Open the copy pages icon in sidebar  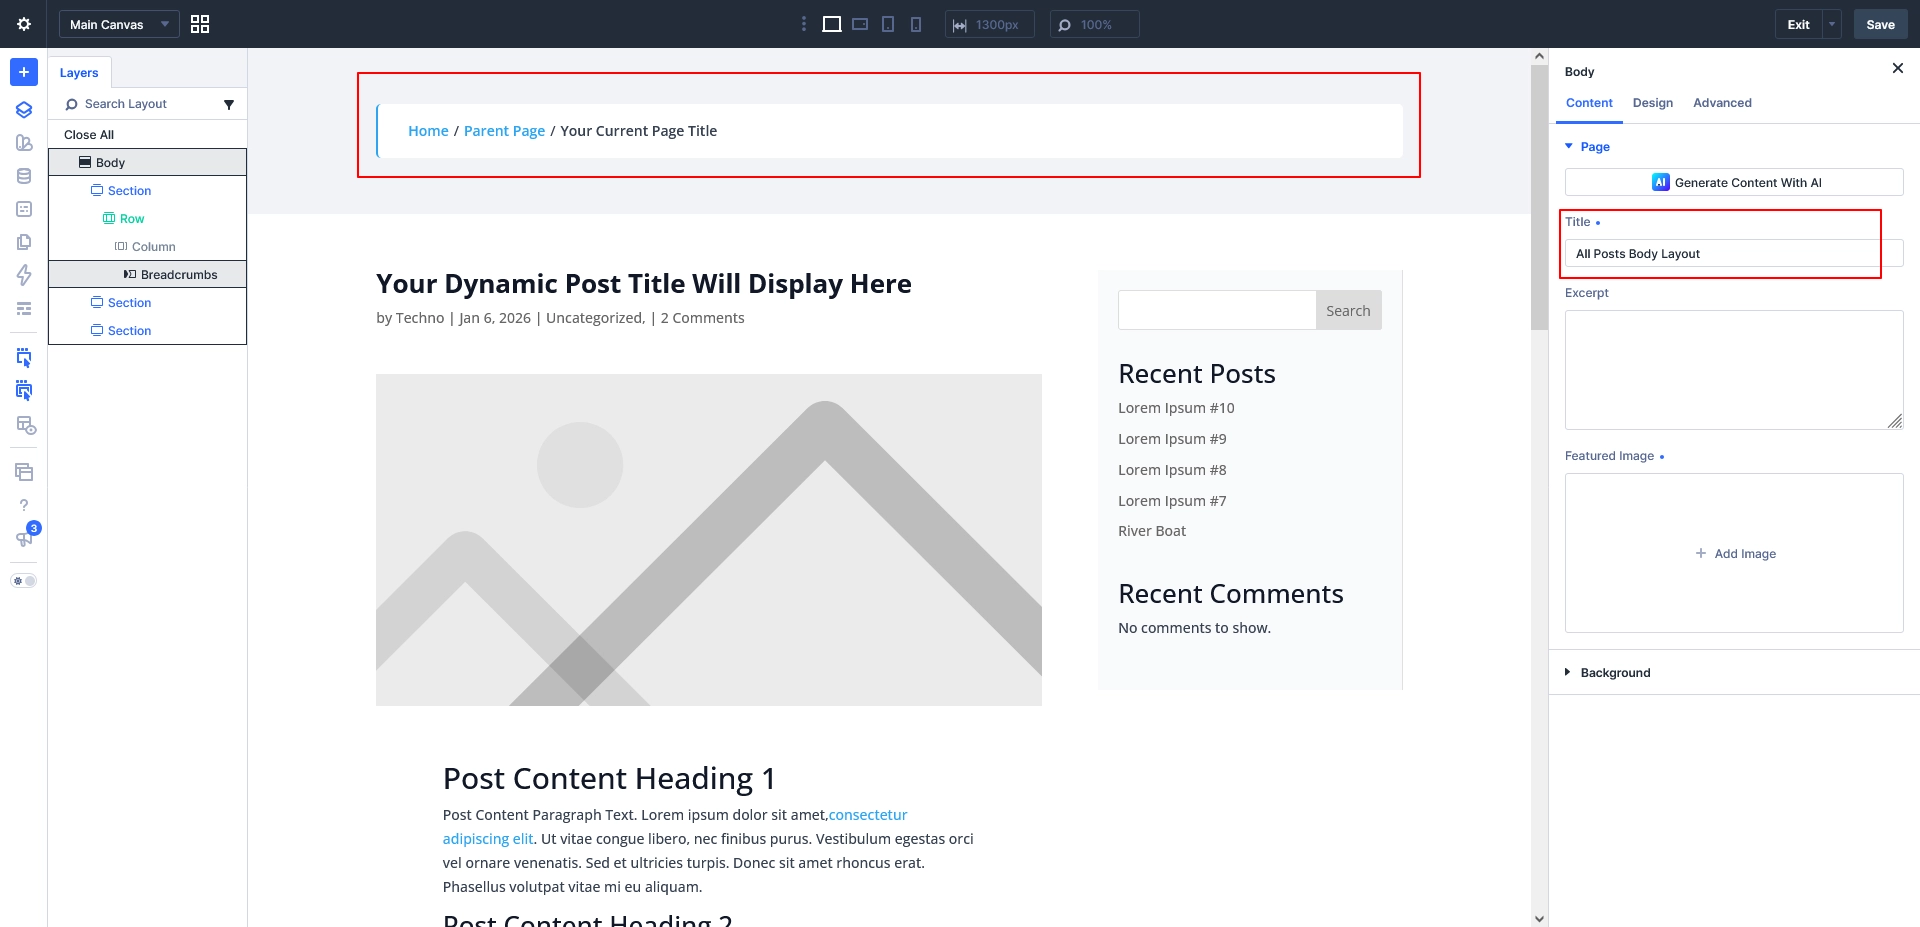[x=24, y=242]
